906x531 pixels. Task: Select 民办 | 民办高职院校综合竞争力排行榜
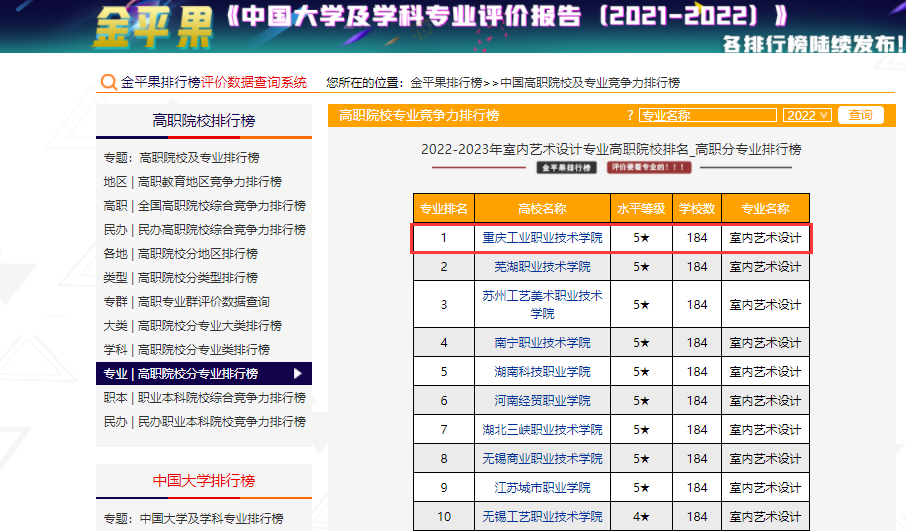(204, 230)
